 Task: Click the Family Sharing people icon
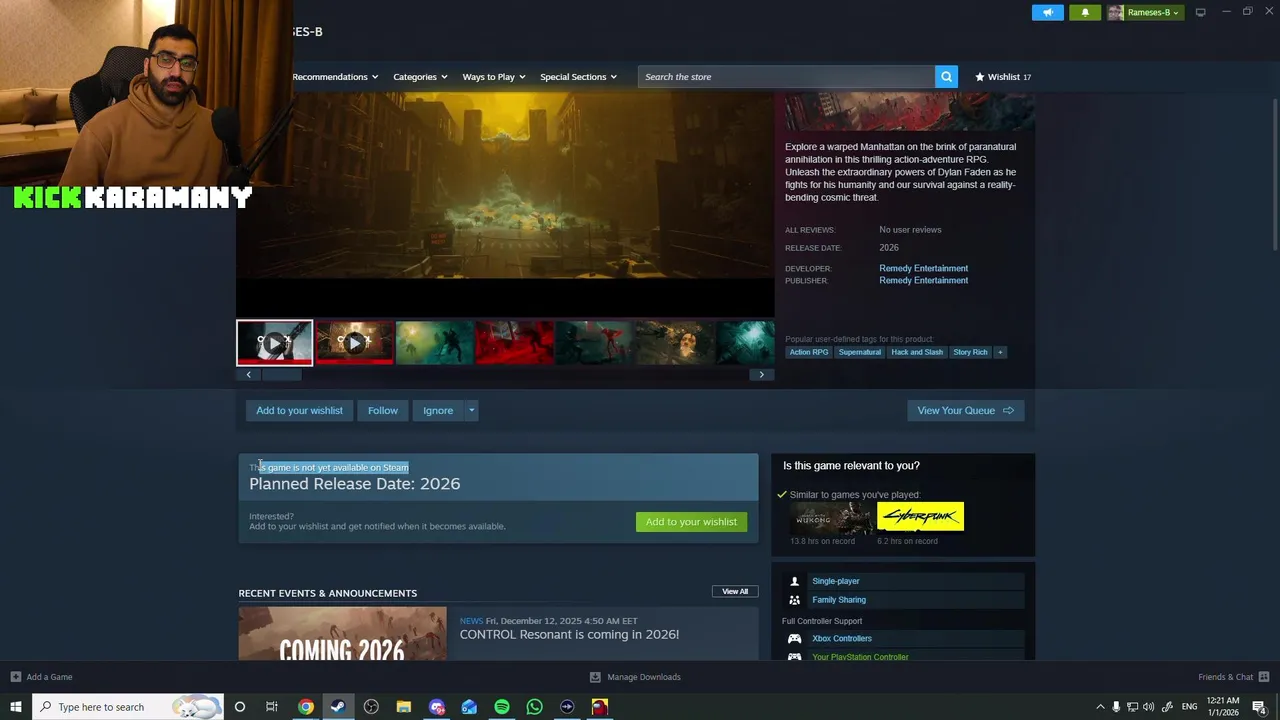pos(794,600)
